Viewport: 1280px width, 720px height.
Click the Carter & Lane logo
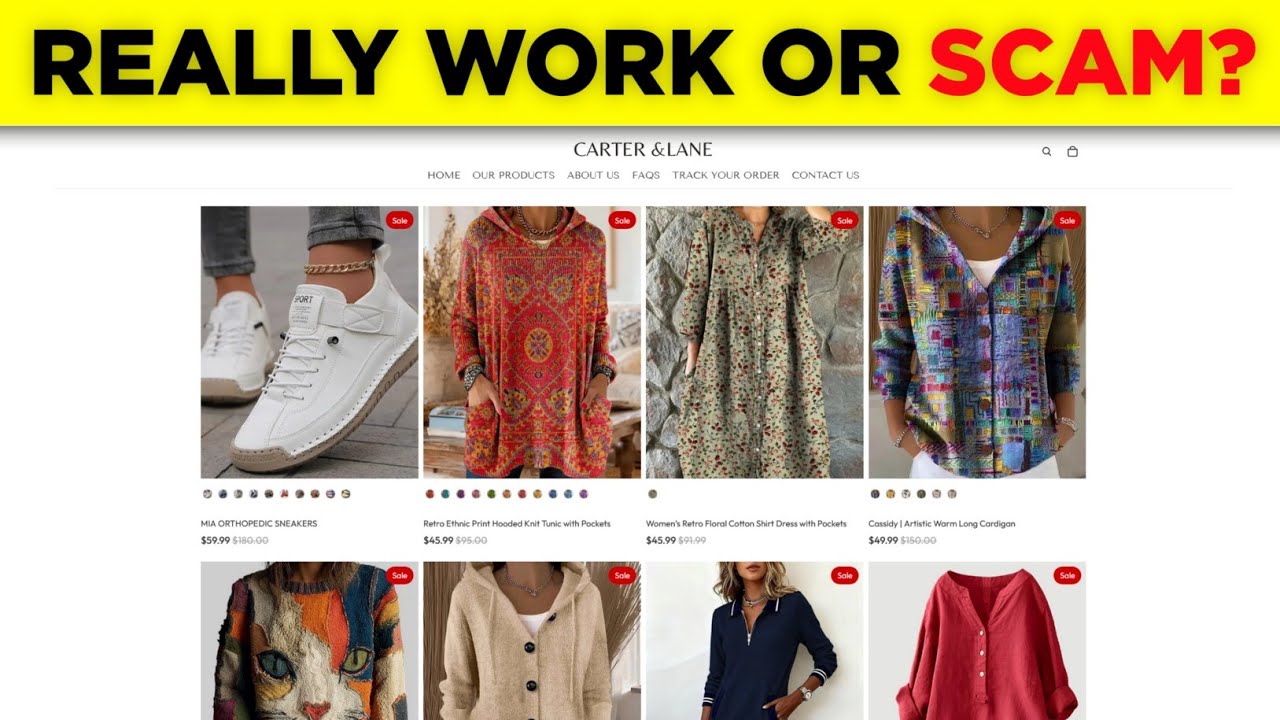(643, 150)
